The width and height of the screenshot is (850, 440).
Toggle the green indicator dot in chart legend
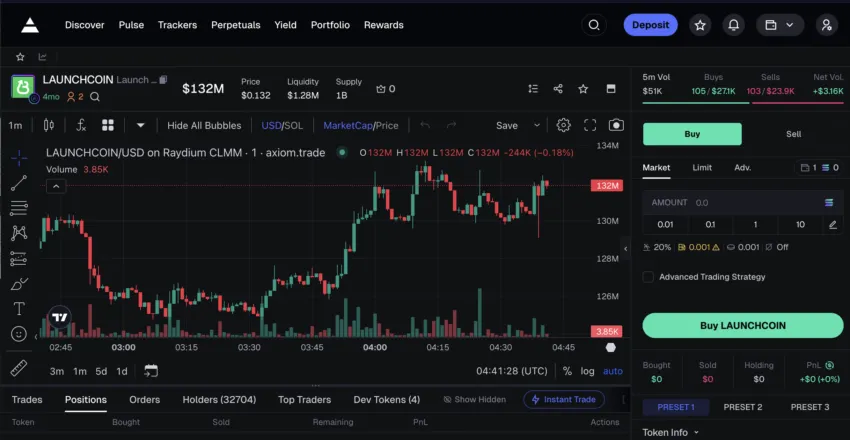pyautogui.click(x=342, y=152)
